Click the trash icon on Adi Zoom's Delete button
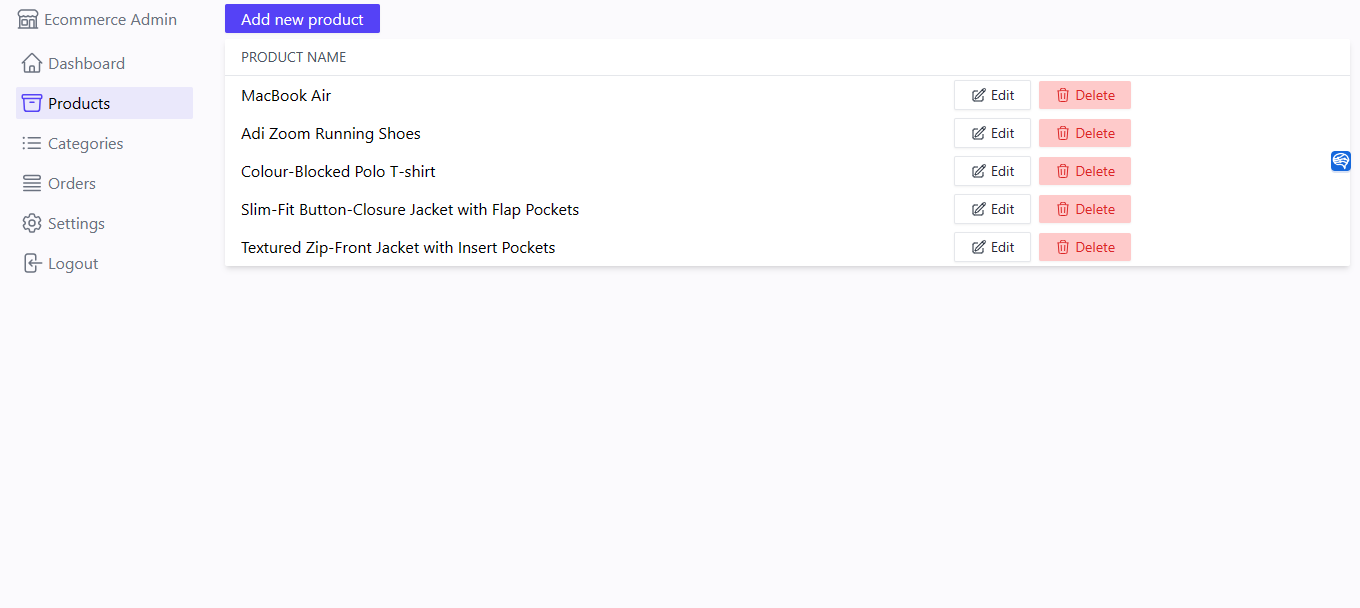The image size is (1360, 608). coord(1063,133)
